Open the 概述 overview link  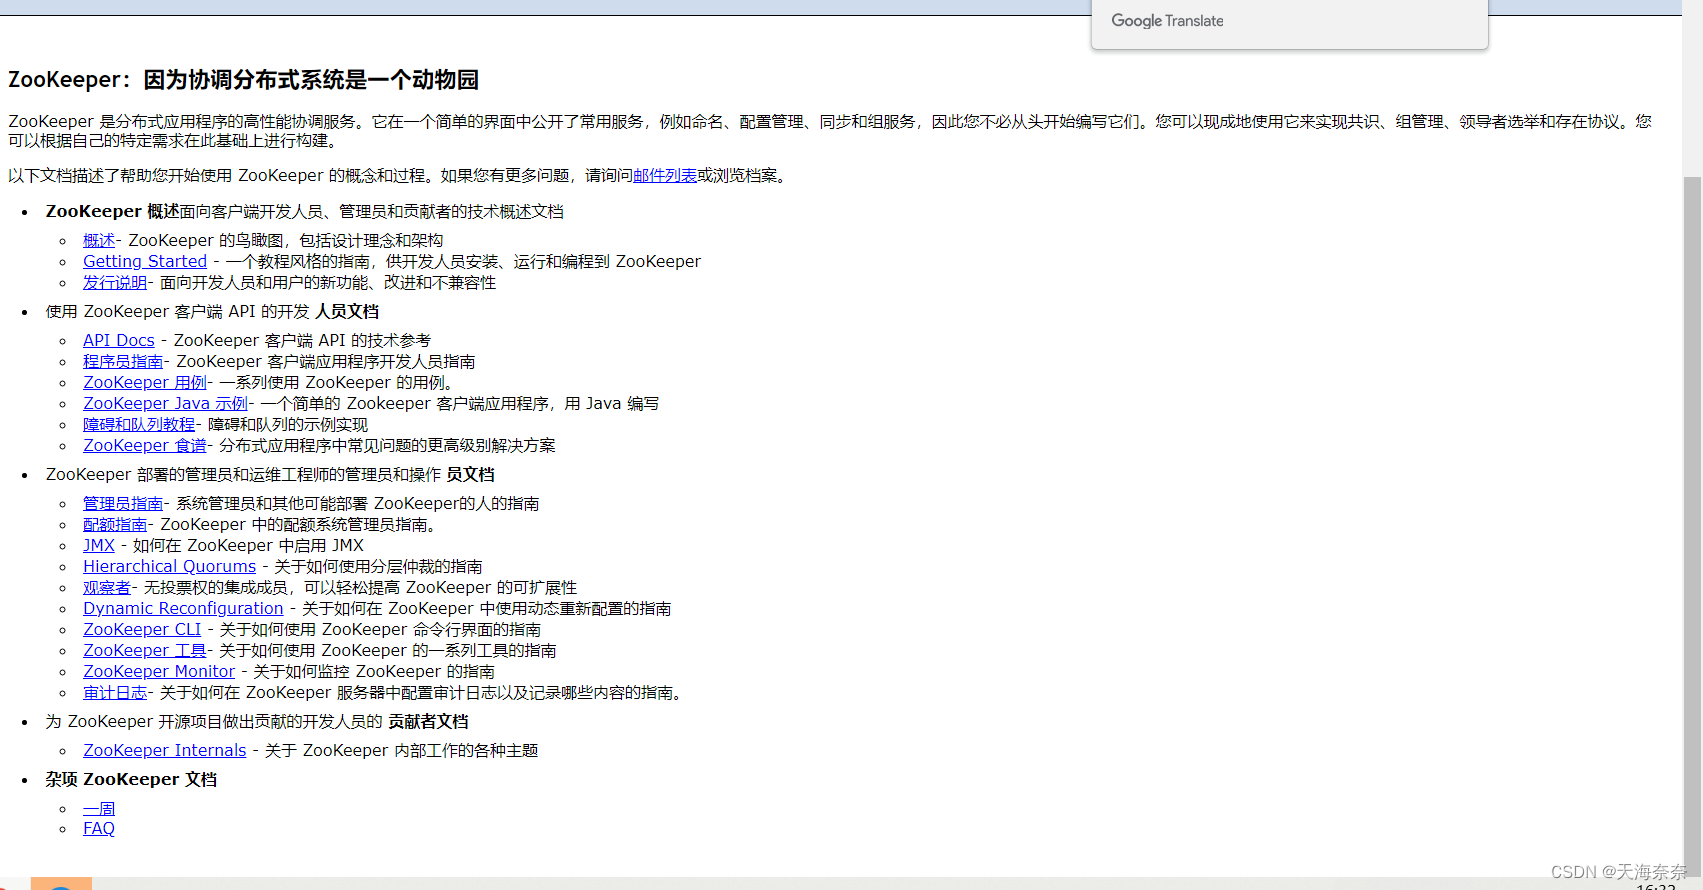99,240
